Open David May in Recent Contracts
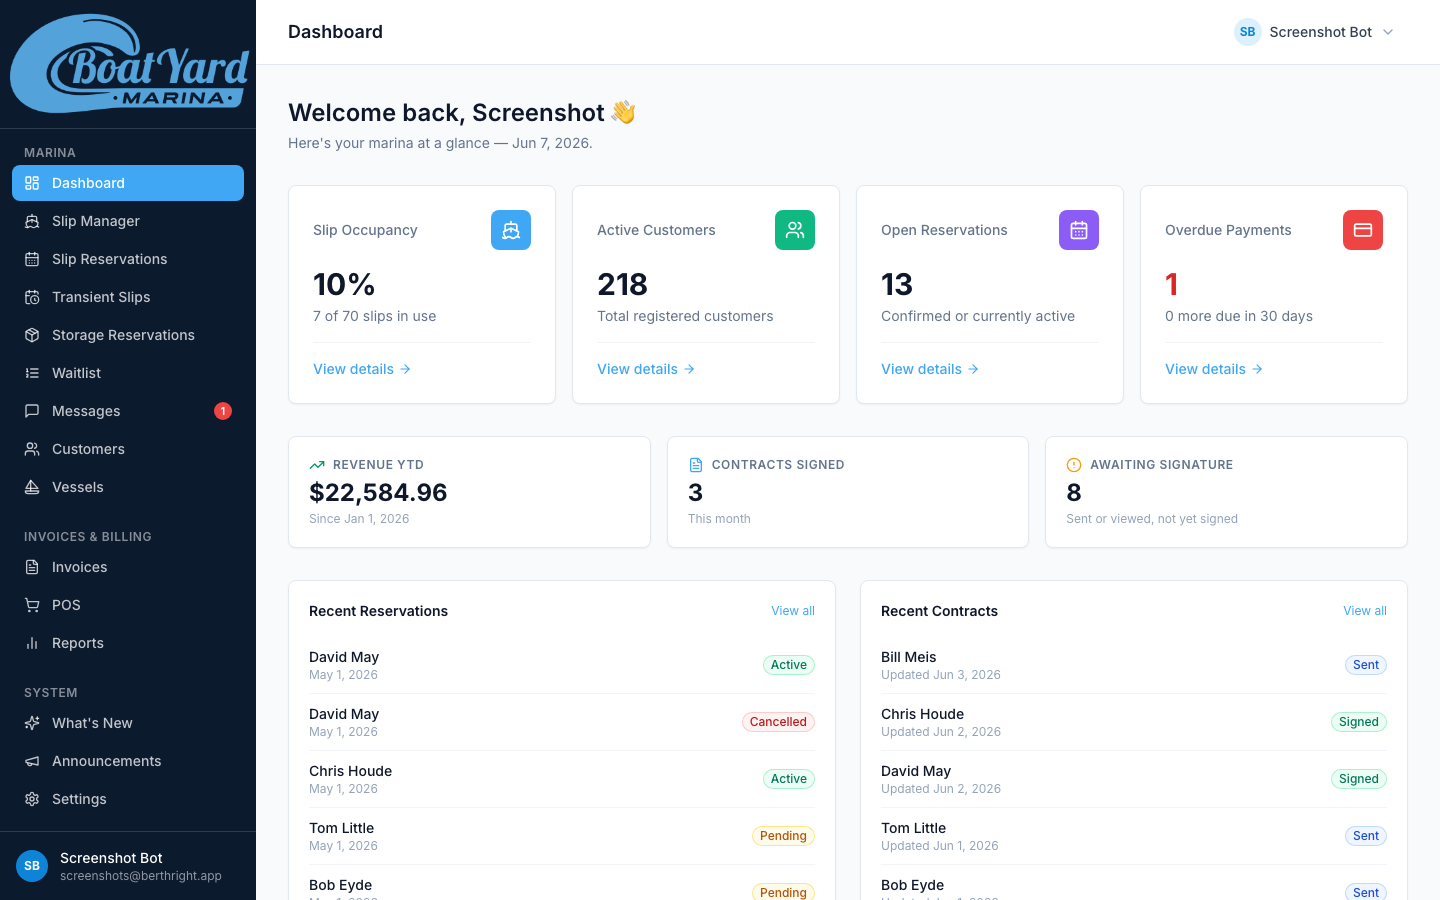The height and width of the screenshot is (900, 1440). [x=1134, y=779]
